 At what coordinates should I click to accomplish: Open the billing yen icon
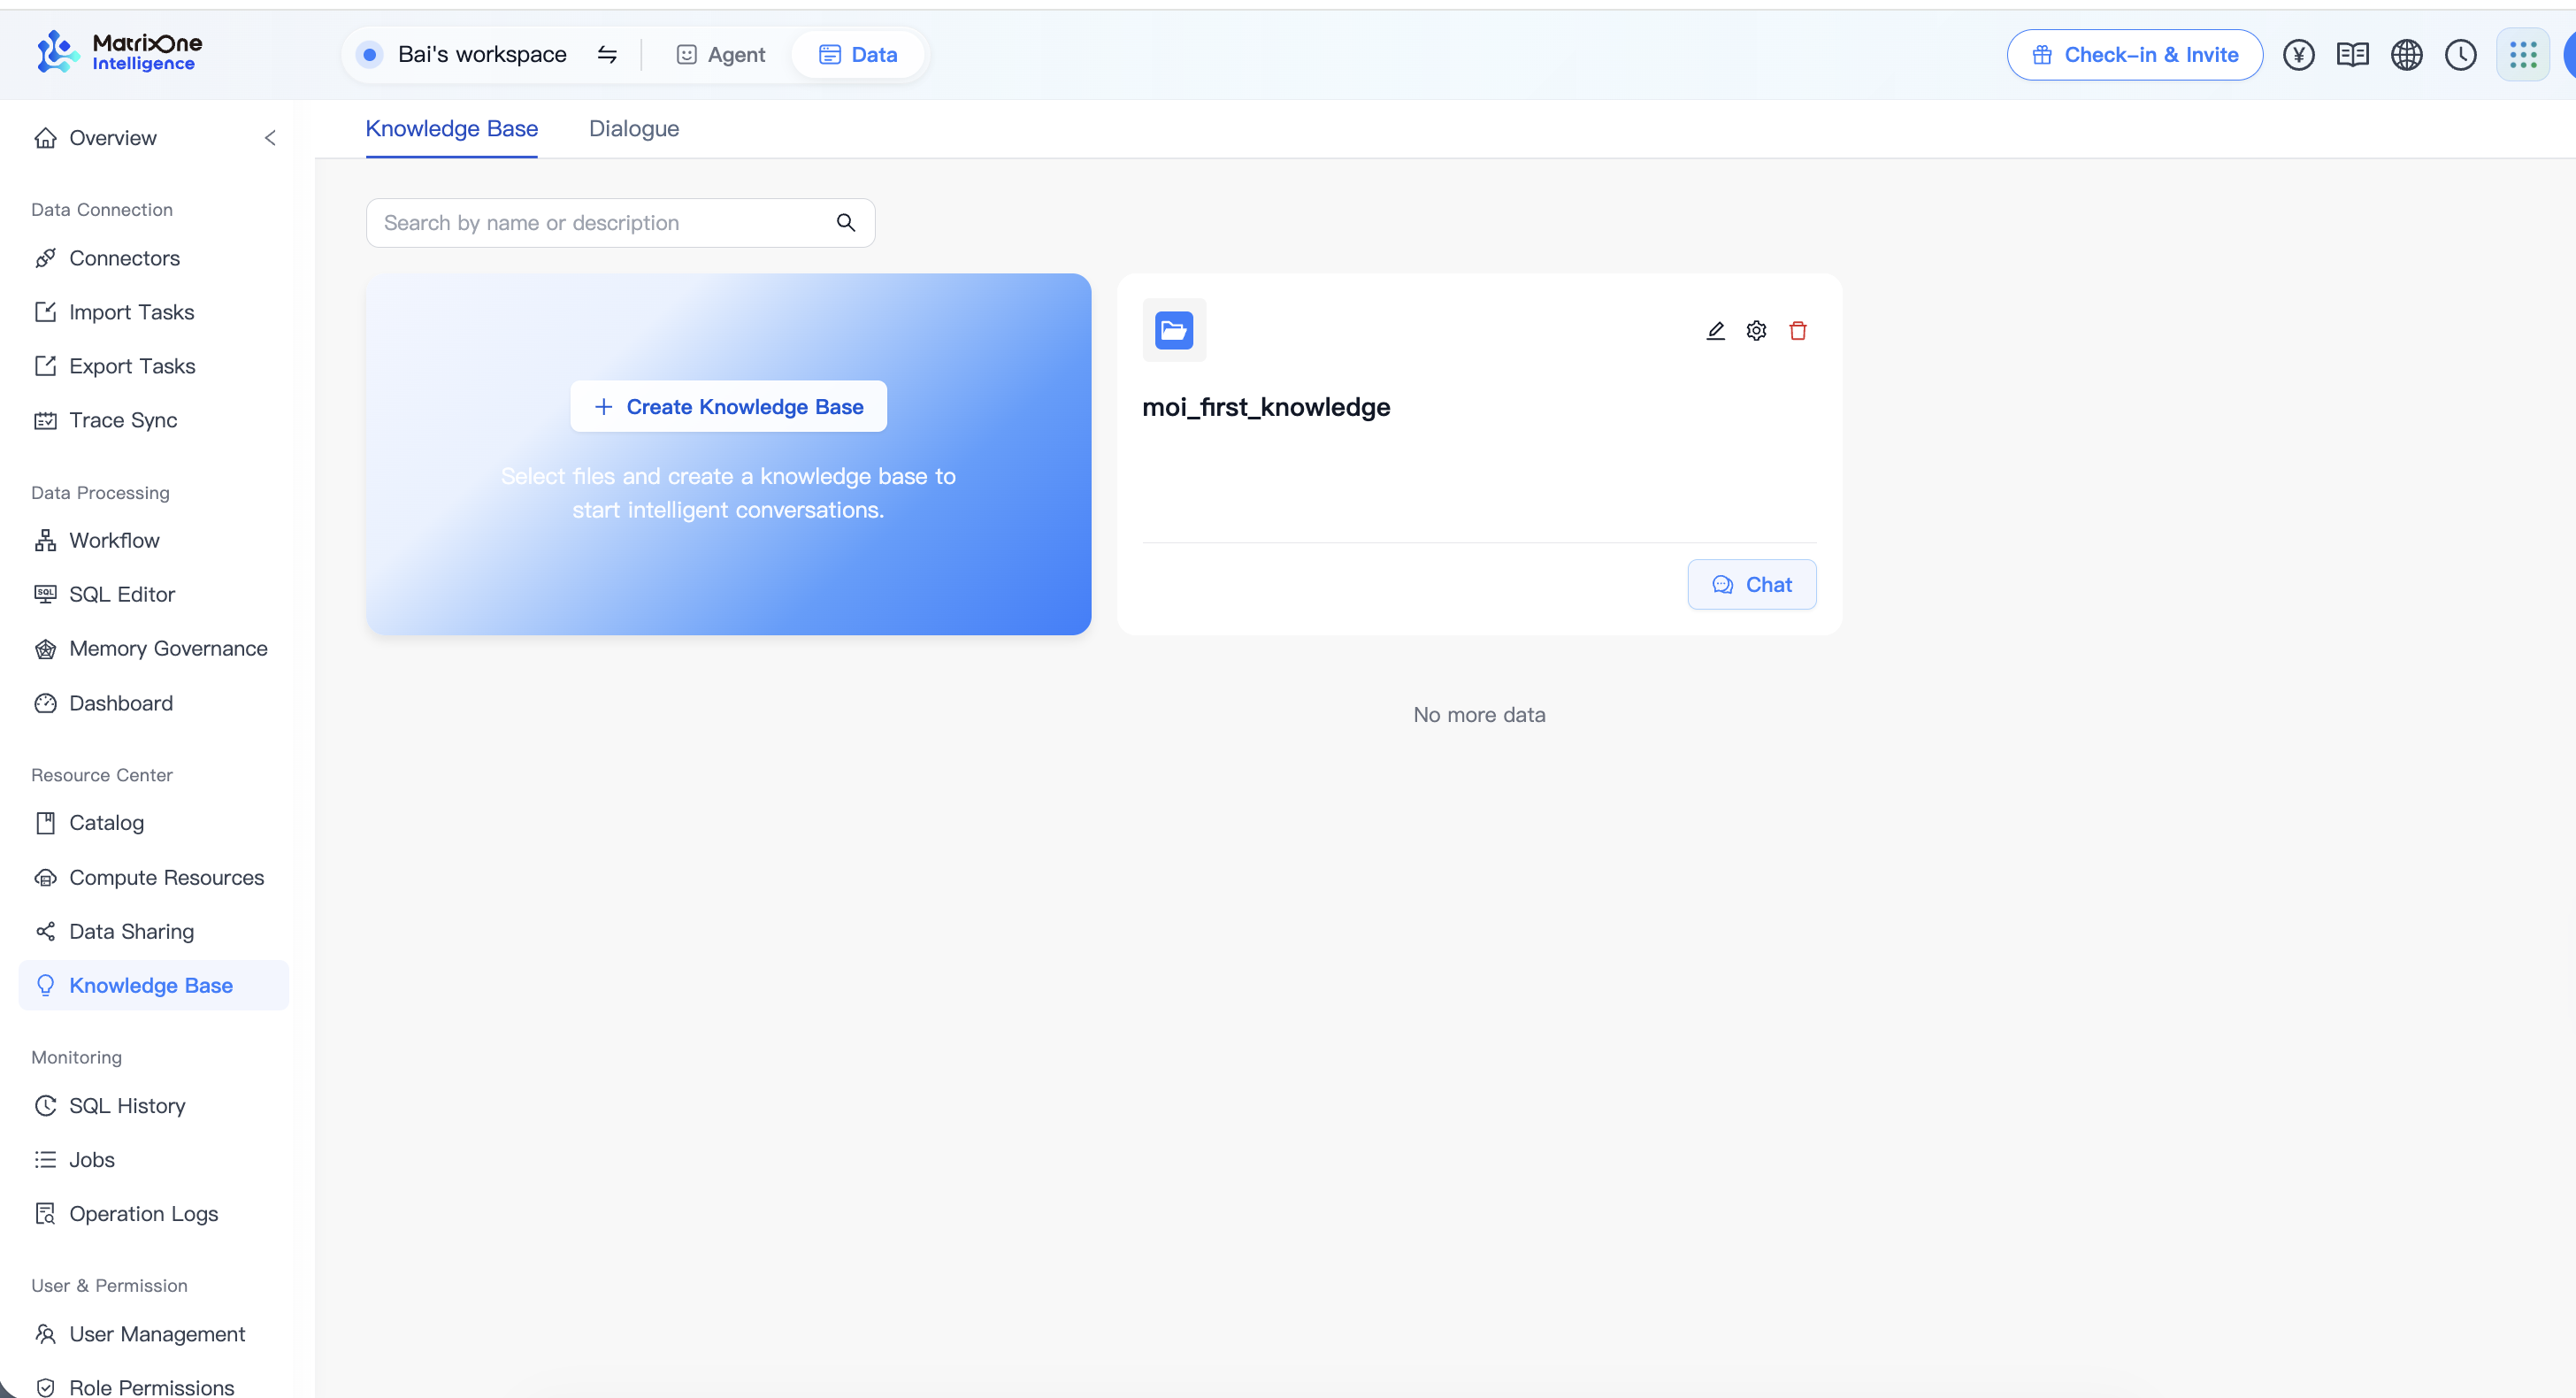pyautogui.click(x=2299, y=54)
